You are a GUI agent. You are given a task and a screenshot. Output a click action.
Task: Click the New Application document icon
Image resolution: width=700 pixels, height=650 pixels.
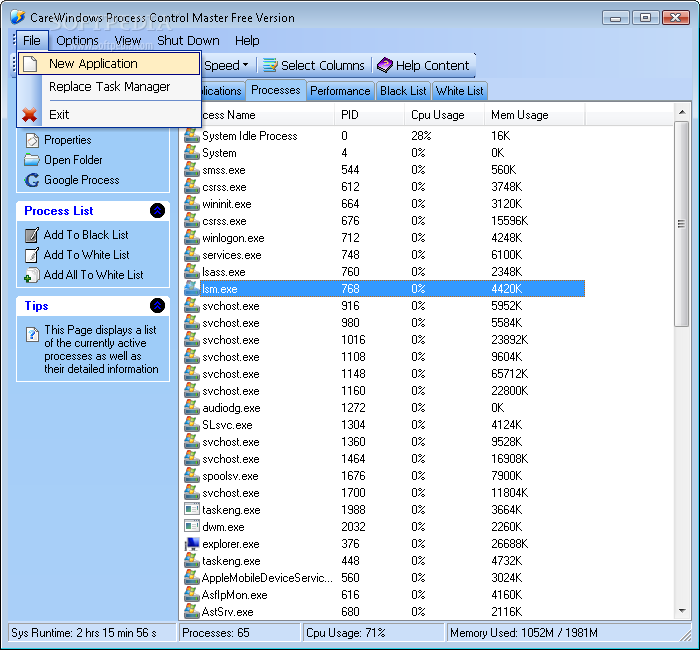30,63
